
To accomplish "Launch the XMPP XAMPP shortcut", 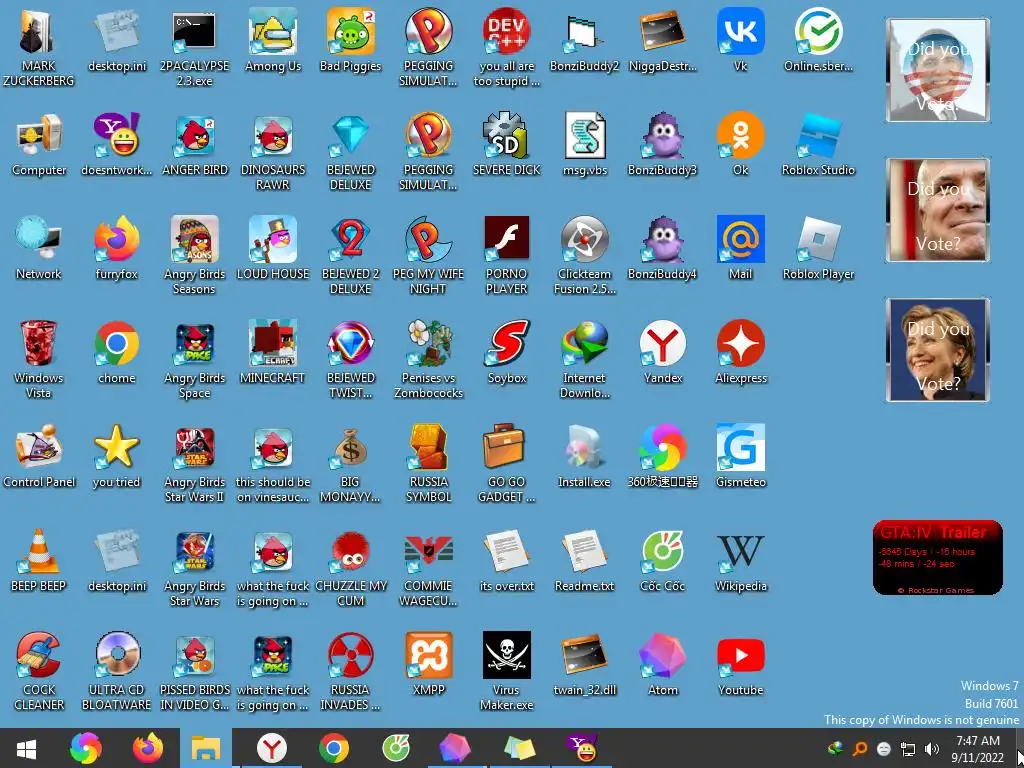I will [x=428, y=664].
